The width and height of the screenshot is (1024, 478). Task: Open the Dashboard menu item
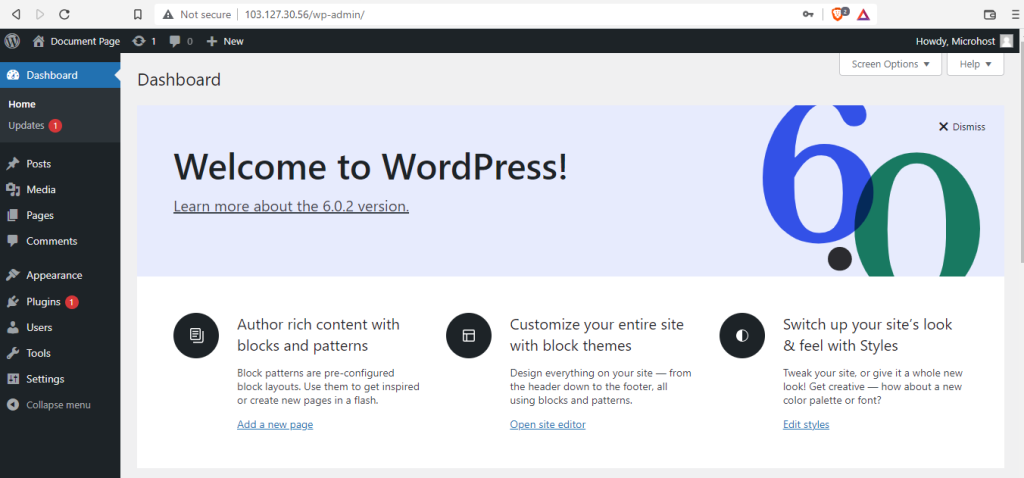(60, 75)
